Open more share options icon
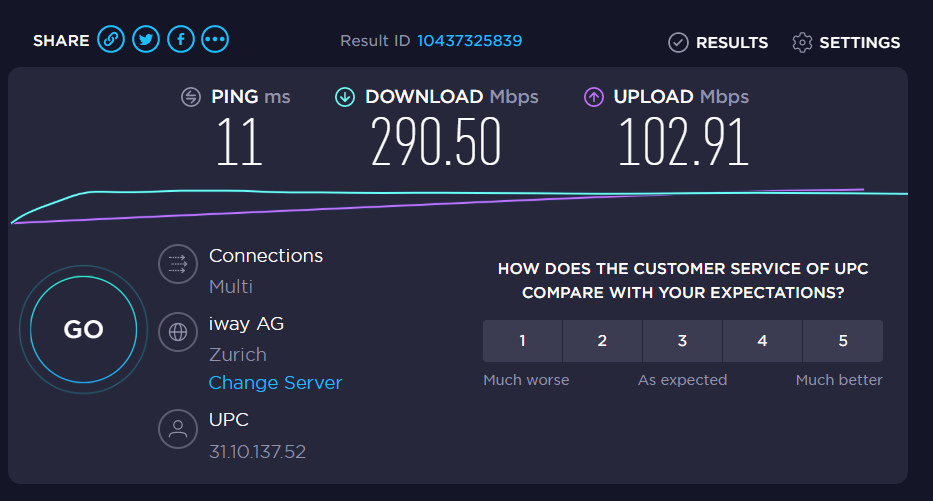 (215, 40)
